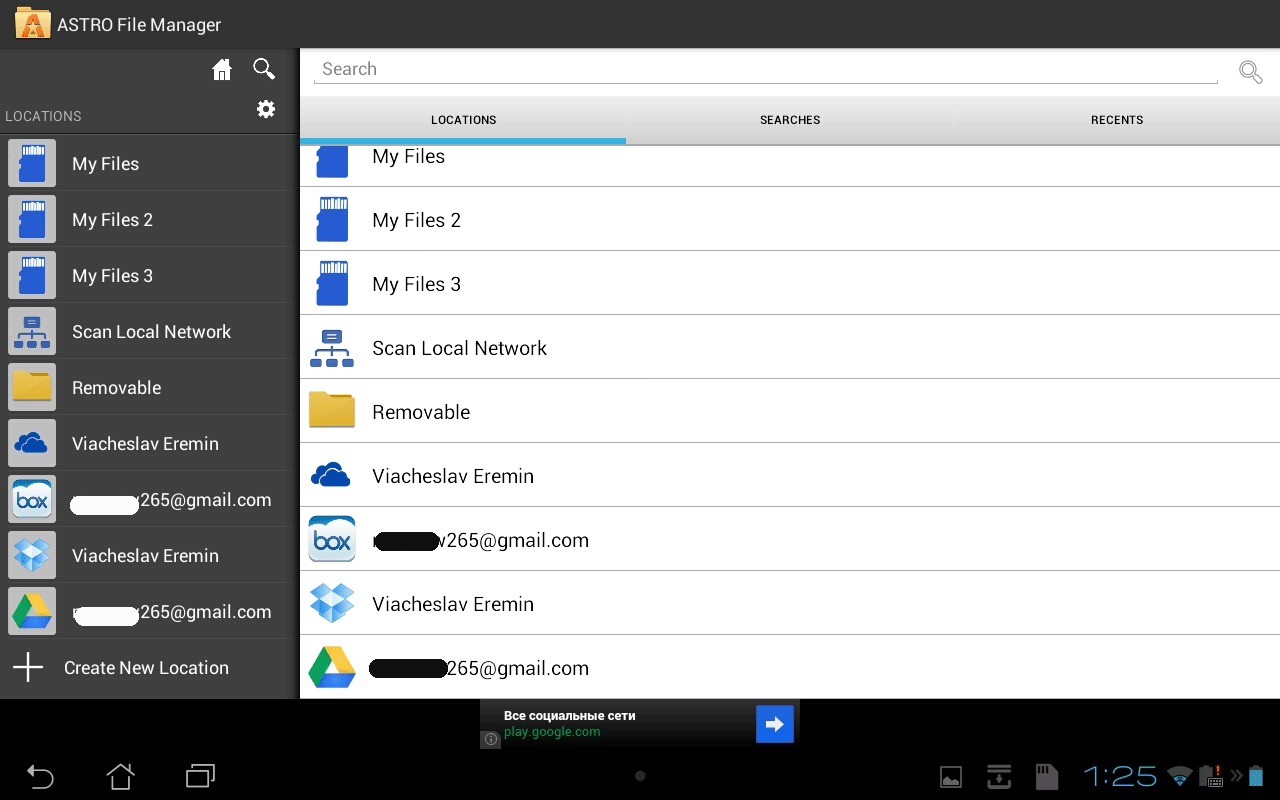This screenshot has width=1280, height=800.
Task: Open the Removable folder icon in sidebar
Action: pyautogui.click(x=32, y=387)
